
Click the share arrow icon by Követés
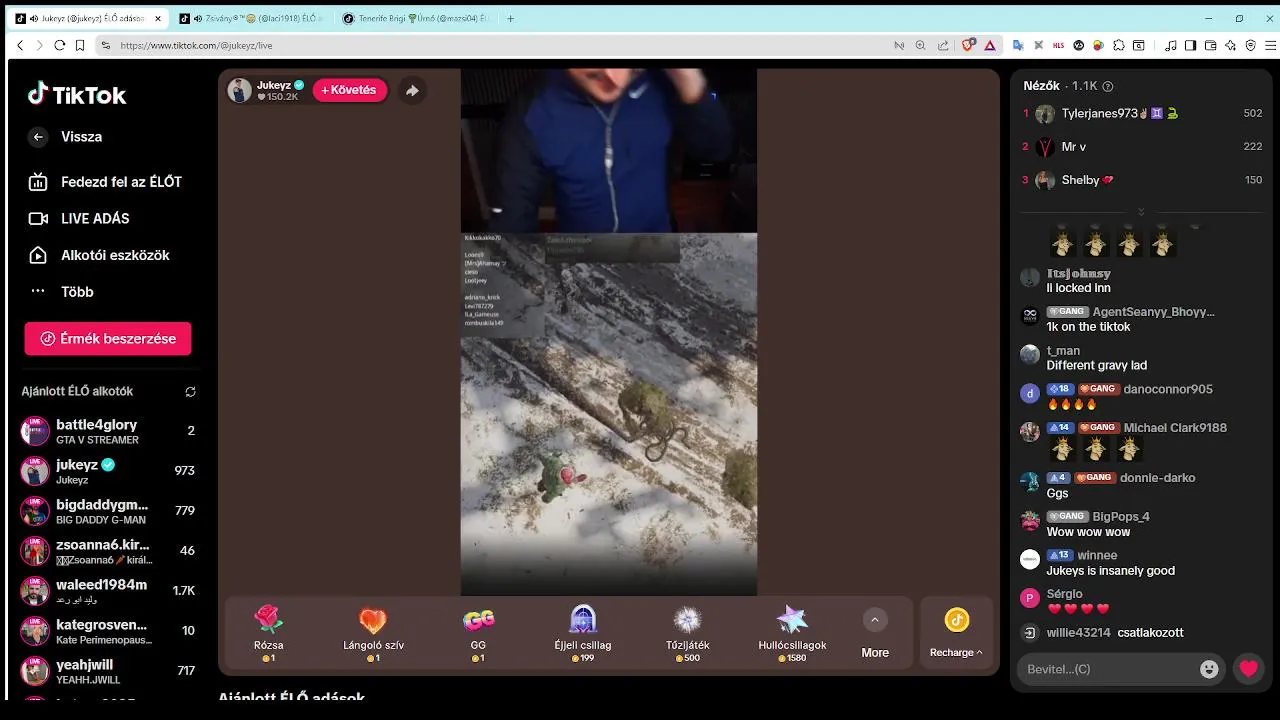click(x=412, y=90)
